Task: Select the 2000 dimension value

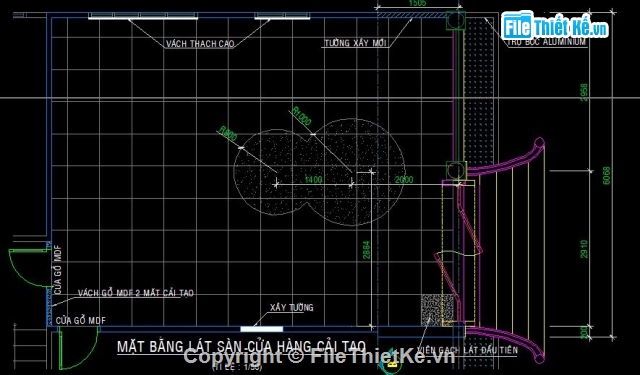Action: [404, 180]
